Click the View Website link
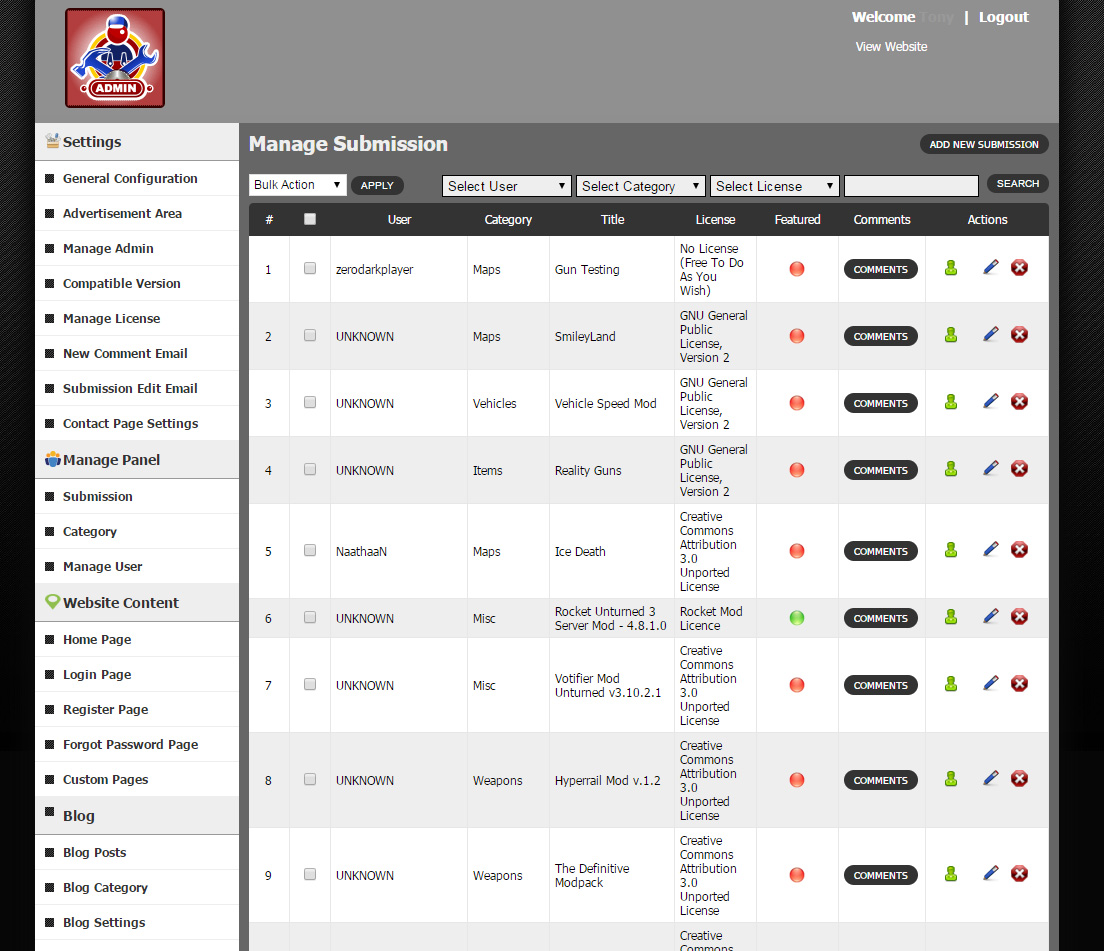 point(891,46)
